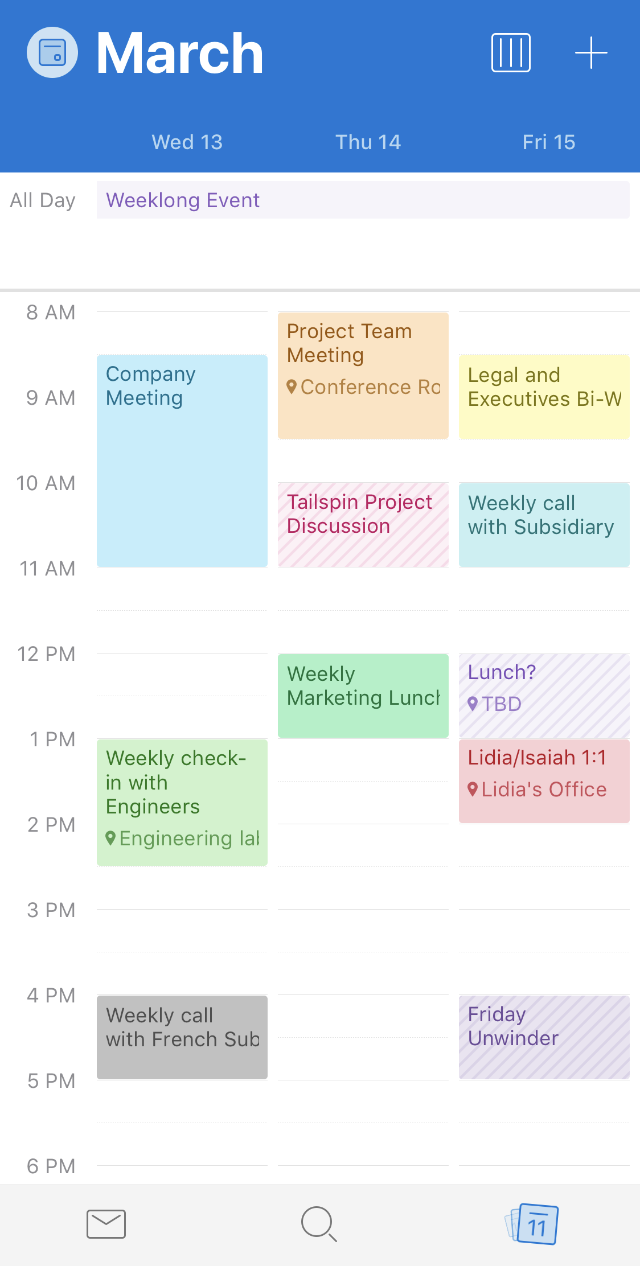The image size is (640, 1266).
Task: Open Mail via the envelope icon
Action: pos(106,1224)
